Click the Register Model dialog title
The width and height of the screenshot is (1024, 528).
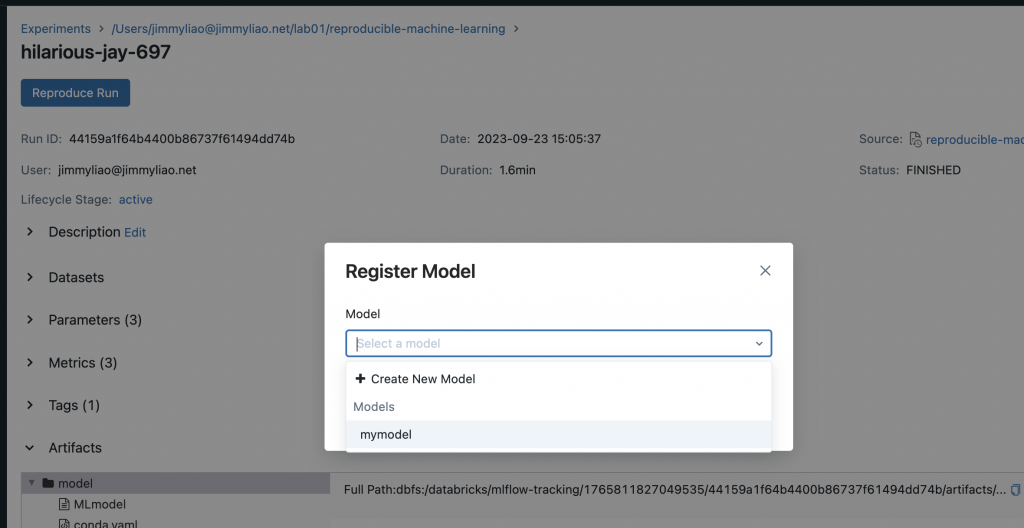410,271
